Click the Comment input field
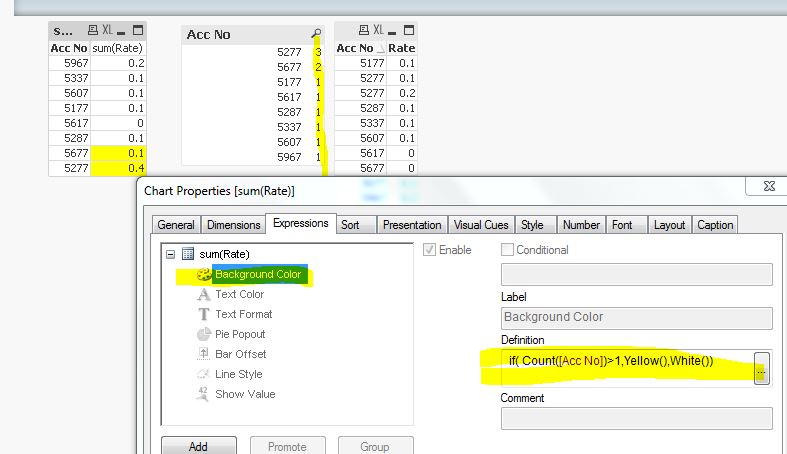787x454 pixels. (636, 418)
